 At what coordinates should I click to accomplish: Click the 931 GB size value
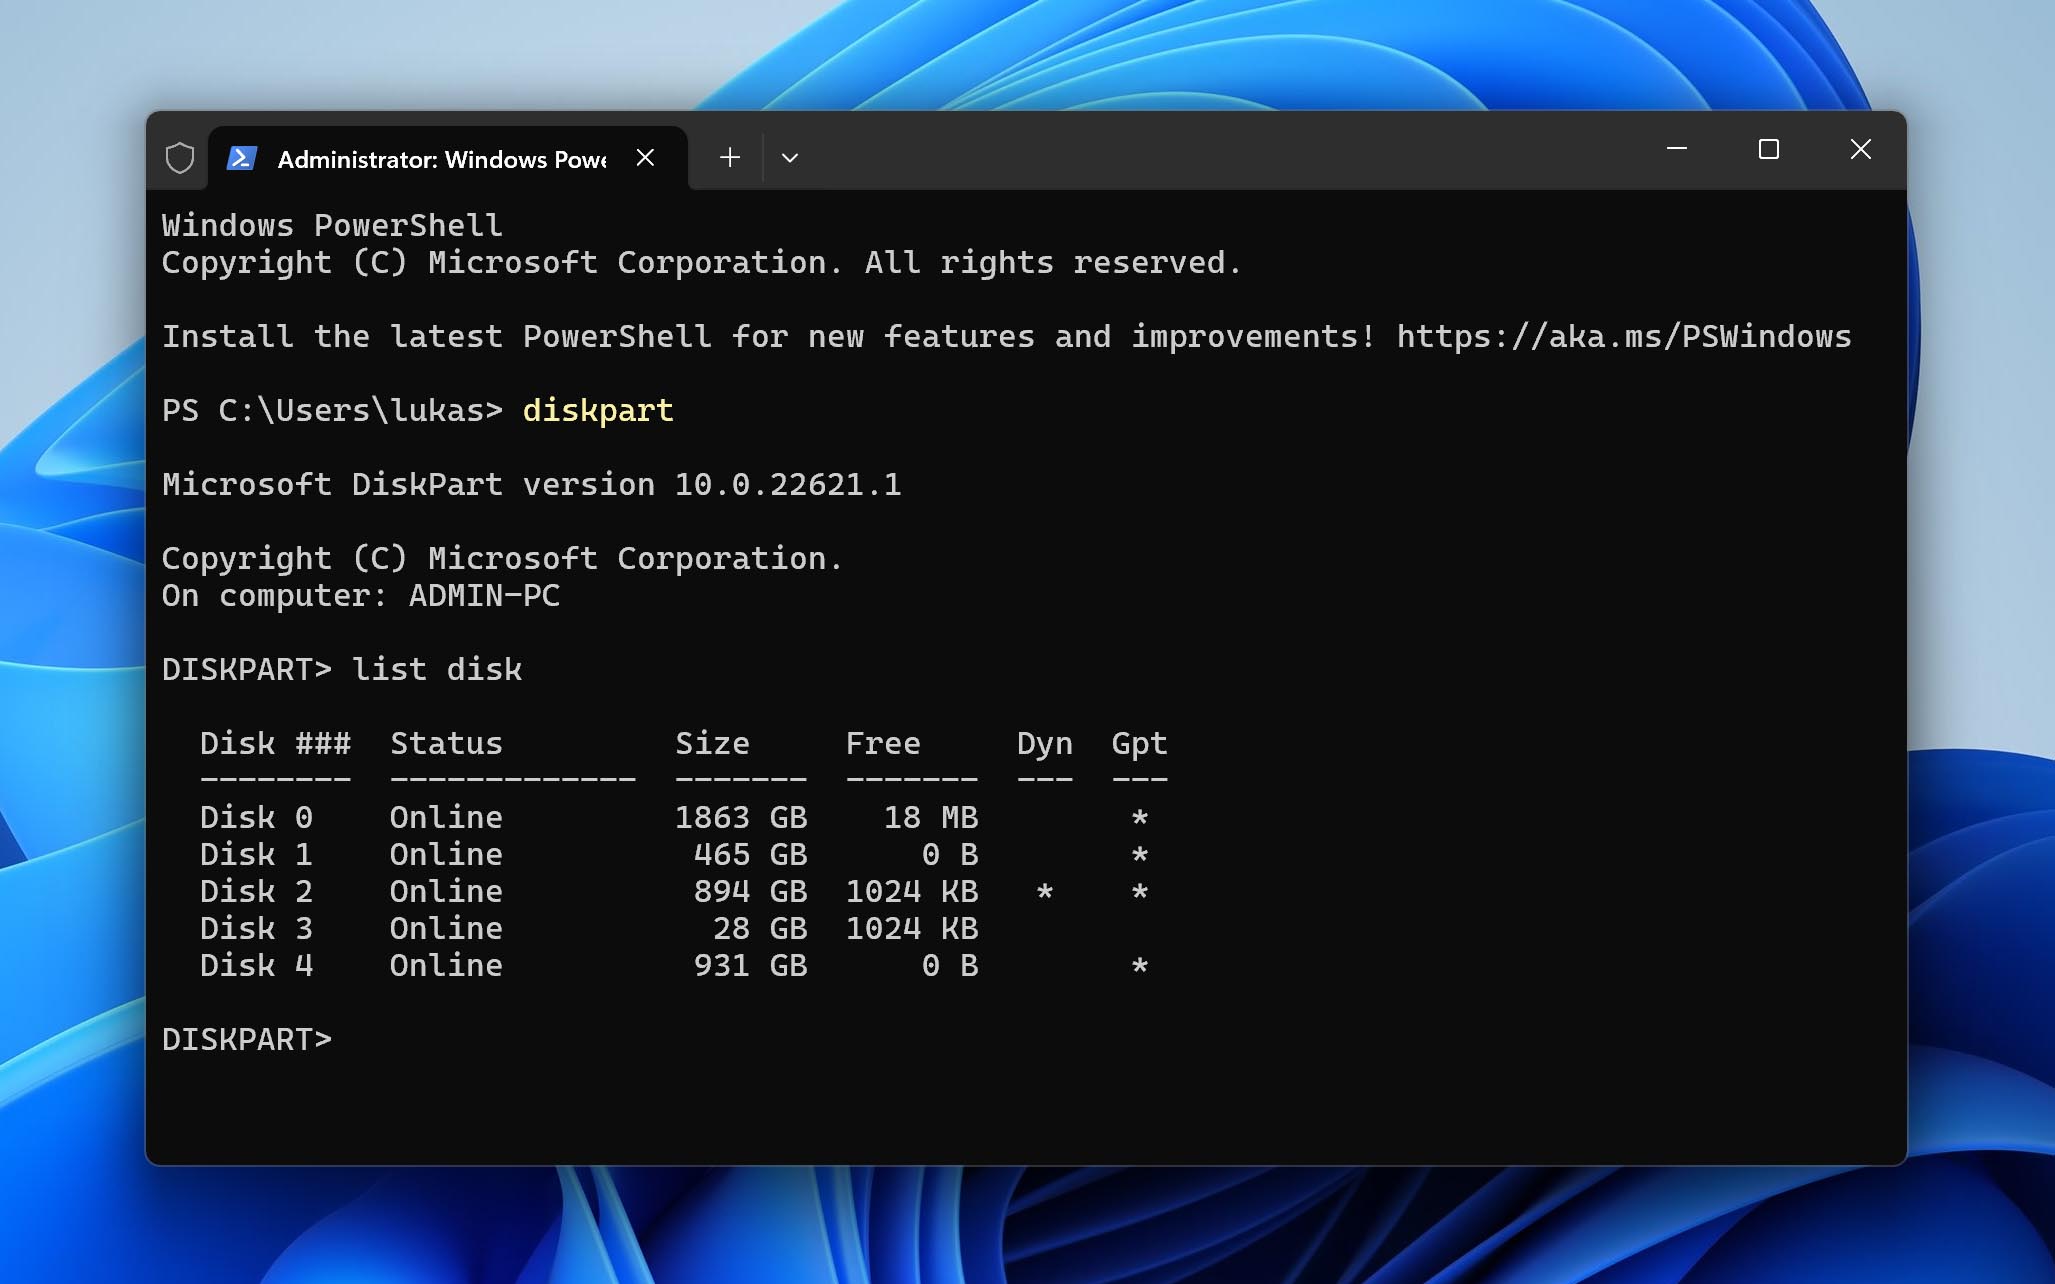pyautogui.click(x=750, y=965)
